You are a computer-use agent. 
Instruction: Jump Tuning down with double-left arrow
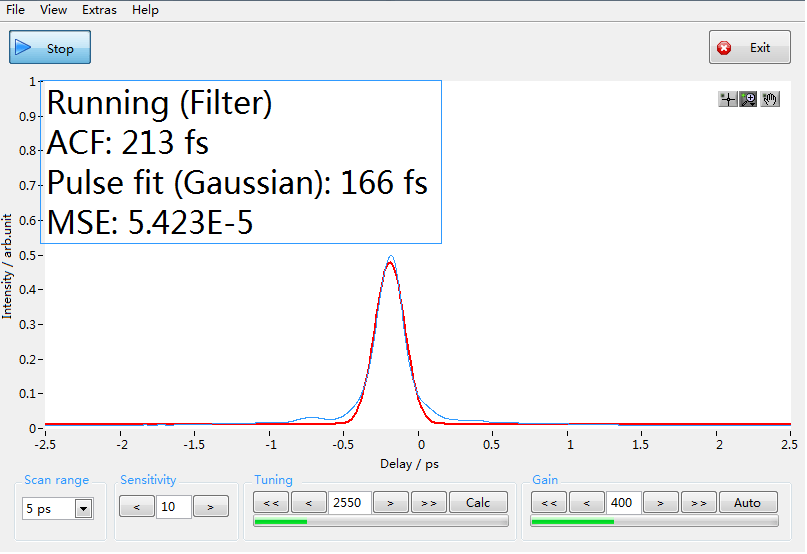272,503
